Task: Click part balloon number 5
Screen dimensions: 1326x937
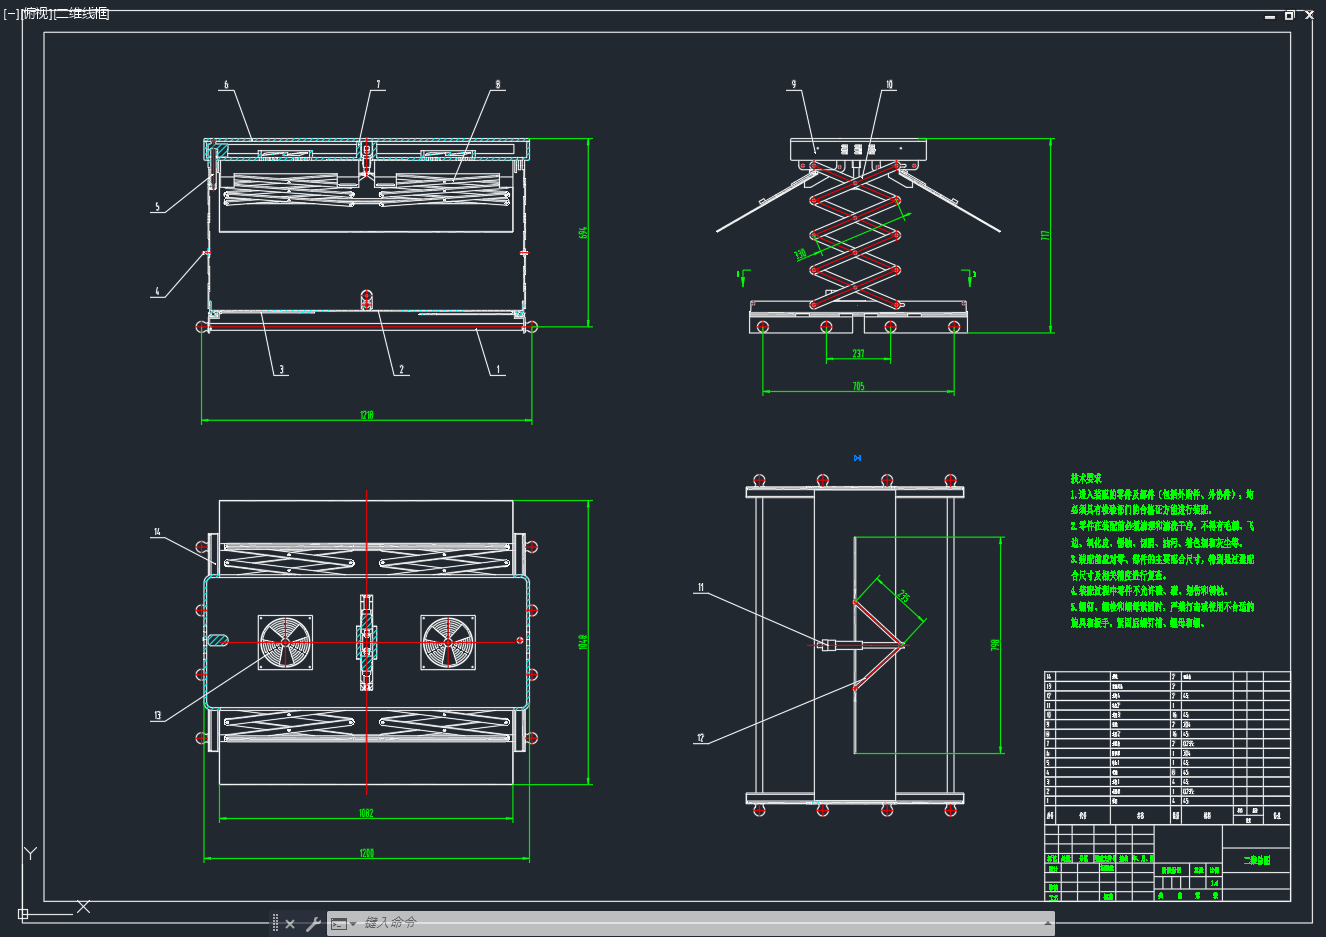Action: (x=157, y=208)
